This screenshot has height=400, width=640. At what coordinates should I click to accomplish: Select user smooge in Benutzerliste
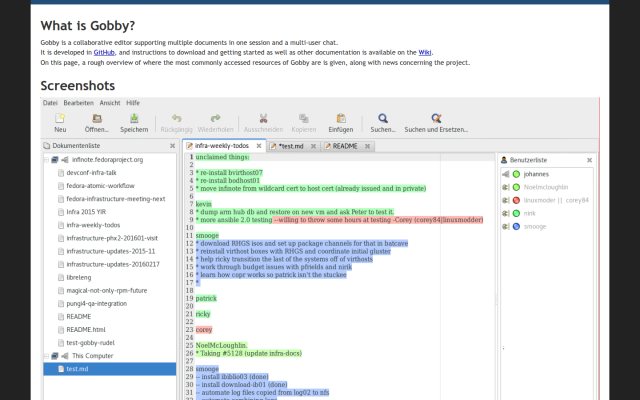535,227
